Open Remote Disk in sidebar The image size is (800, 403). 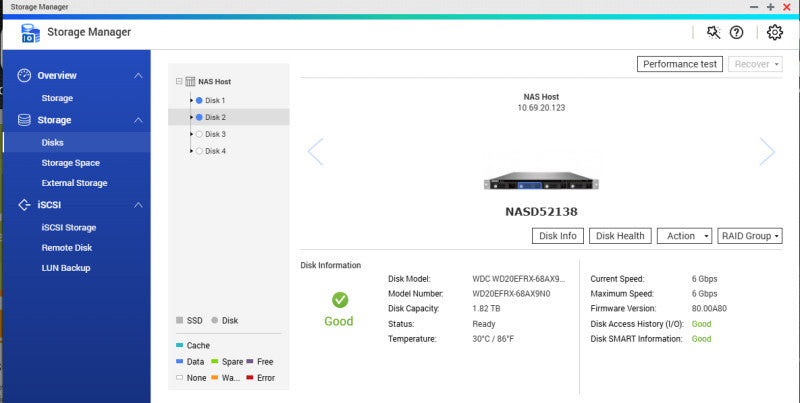point(67,247)
